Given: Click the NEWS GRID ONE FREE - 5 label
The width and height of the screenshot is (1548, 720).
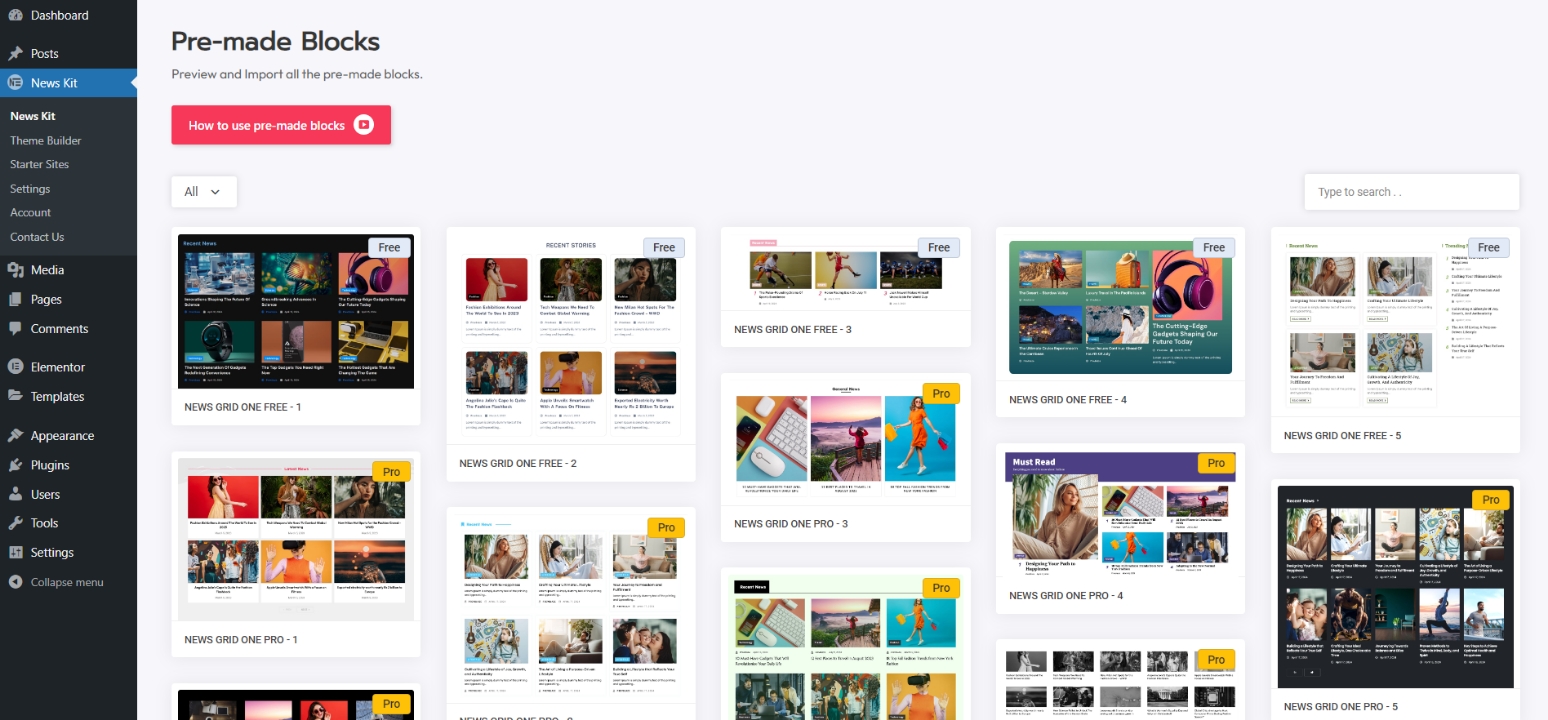Looking at the screenshot, I should pos(1342,436).
